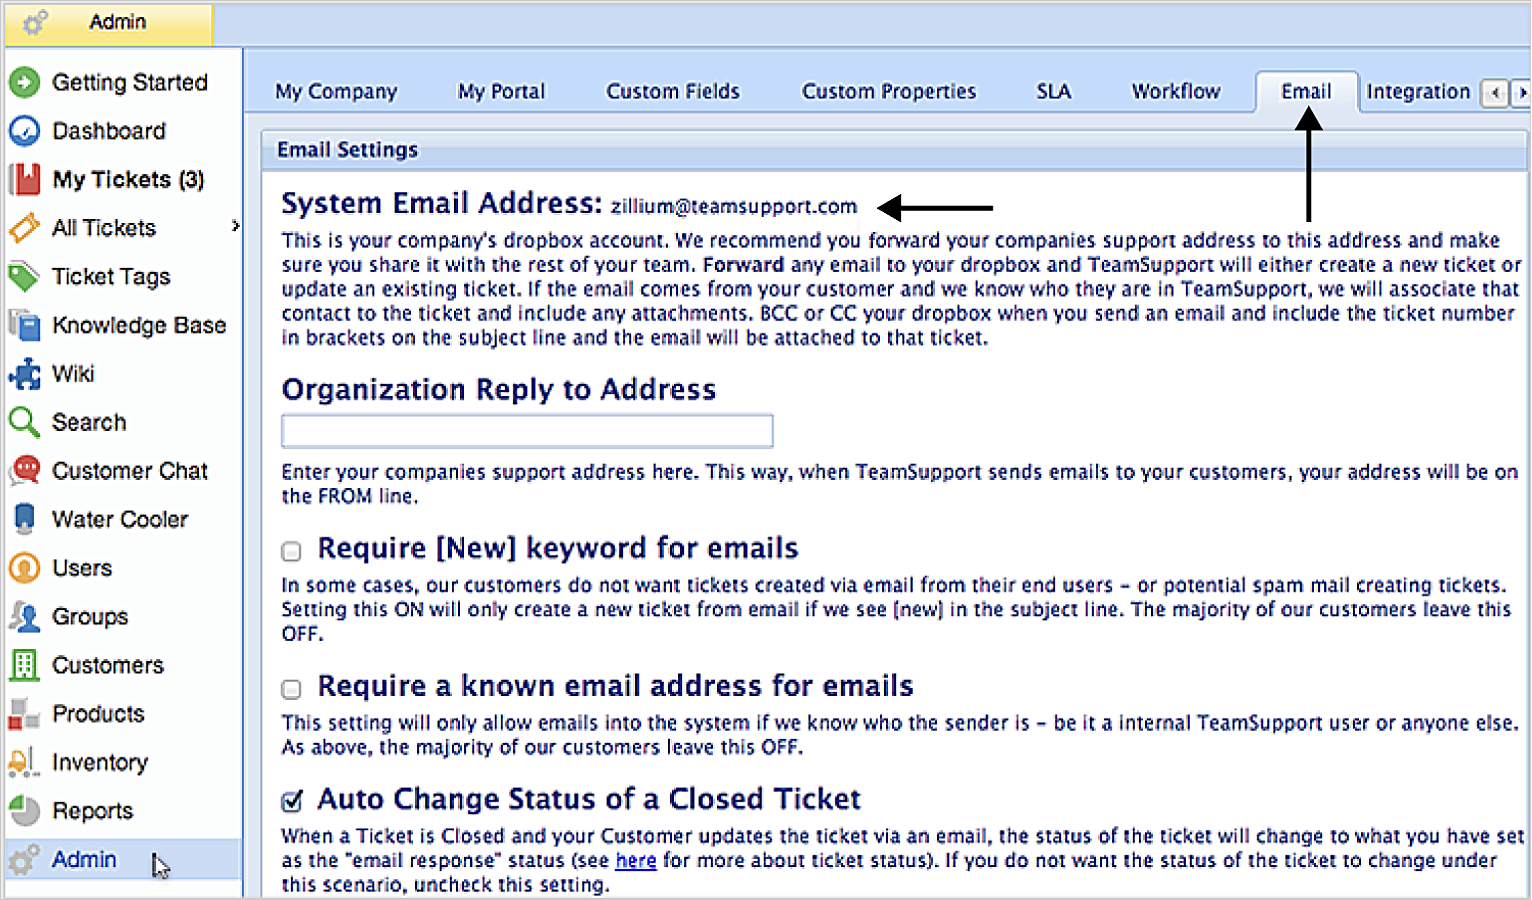Click the Admin label in top header
Viewport: 1532px width, 900px height.
(117, 22)
